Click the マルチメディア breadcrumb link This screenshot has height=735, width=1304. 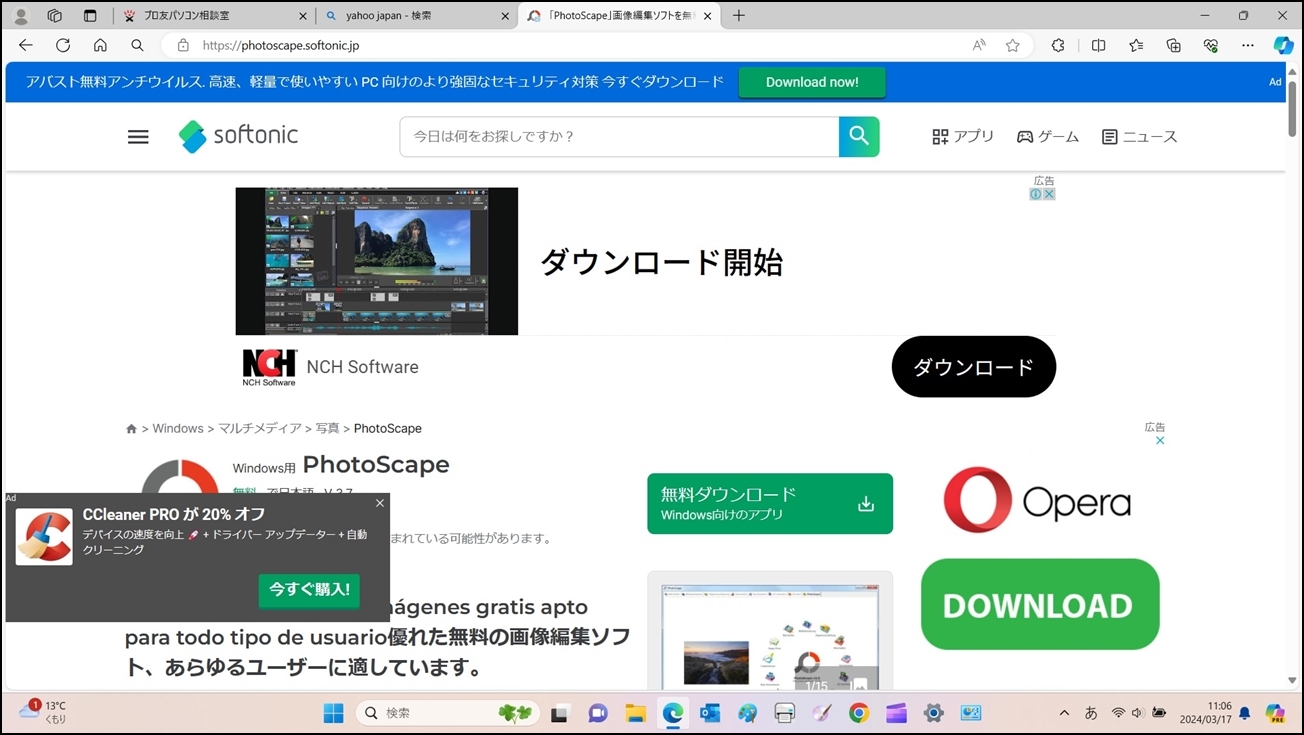point(260,428)
